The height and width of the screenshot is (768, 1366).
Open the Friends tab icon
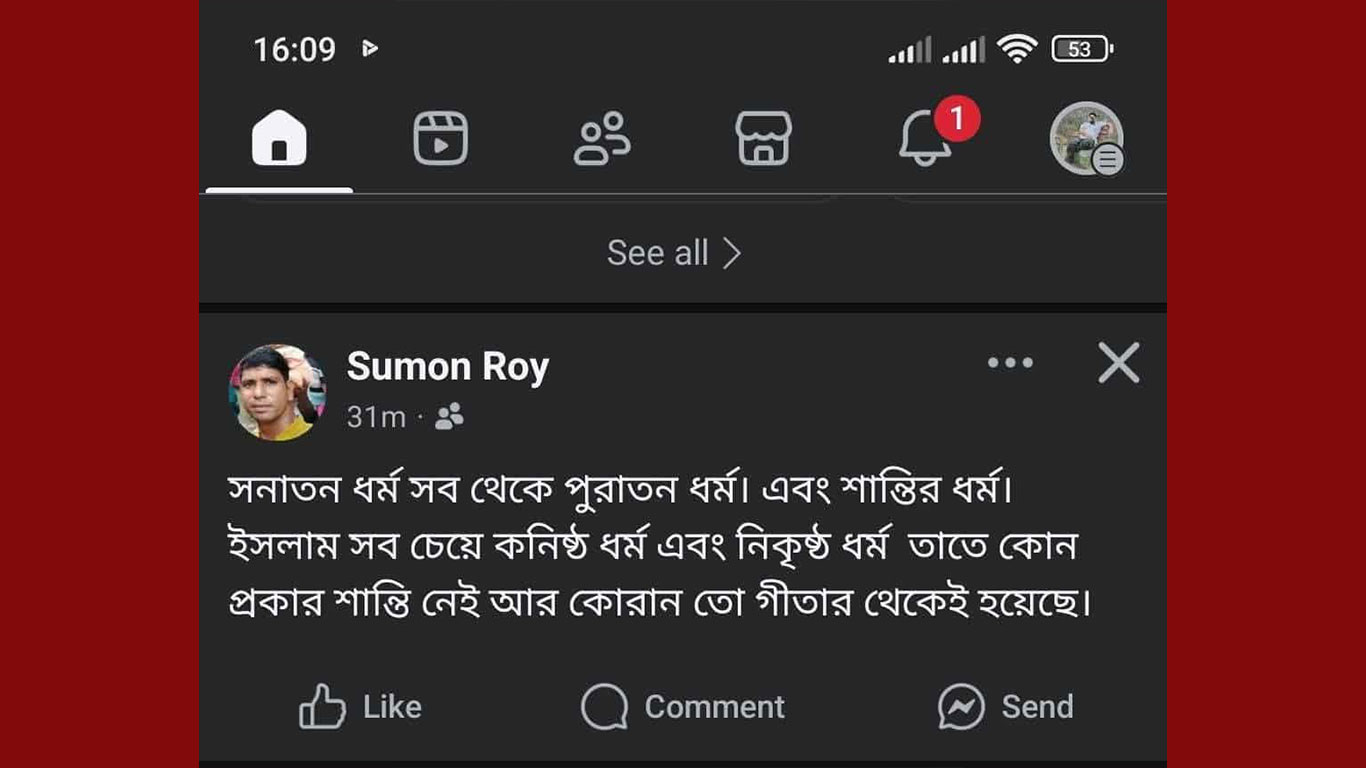[x=602, y=138]
